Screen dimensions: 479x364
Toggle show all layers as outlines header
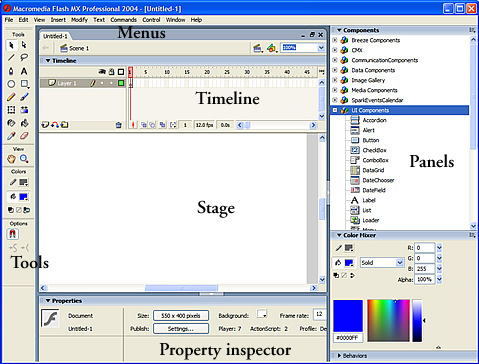tap(121, 72)
